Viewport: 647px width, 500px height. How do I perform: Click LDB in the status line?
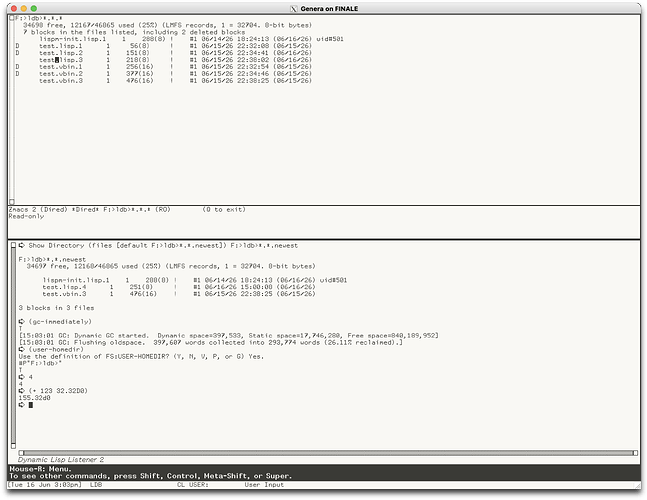pyautogui.click(x=96, y=485)
